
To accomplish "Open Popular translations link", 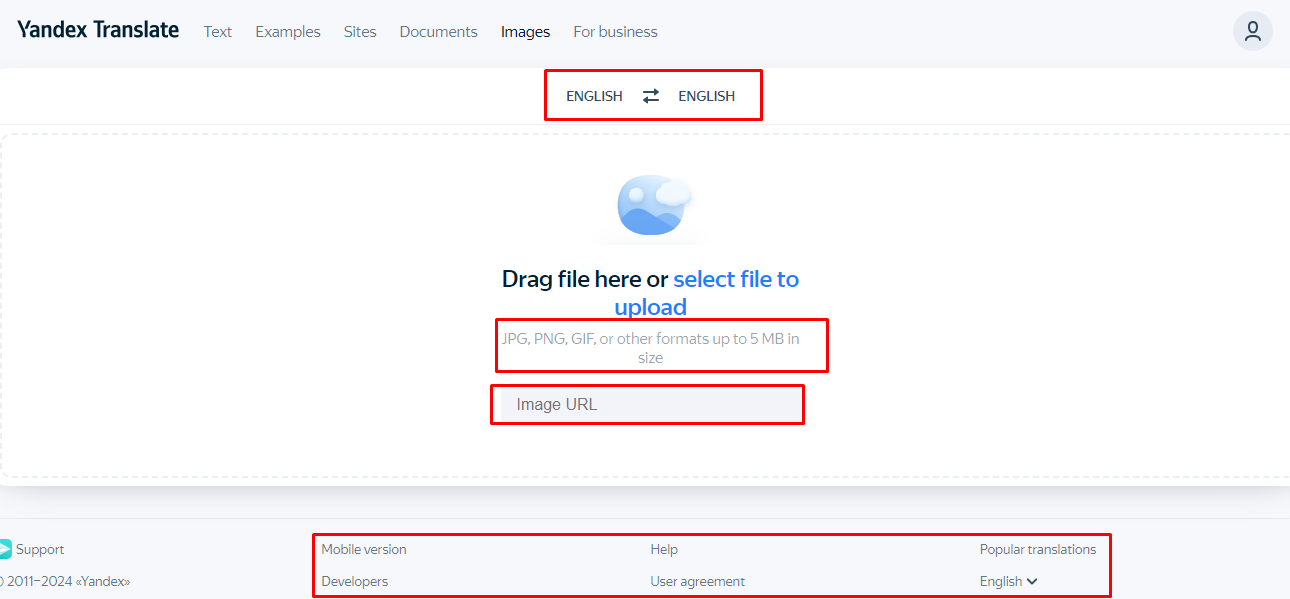I will coord(1037,549).
